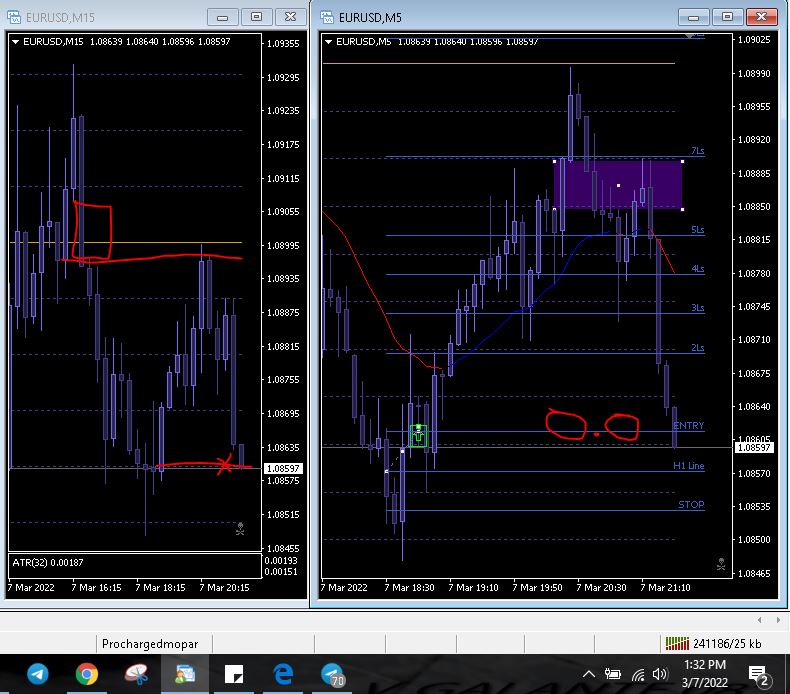Select the 5Ls level label
Viewport: 790px width, 694px height.
697,230
